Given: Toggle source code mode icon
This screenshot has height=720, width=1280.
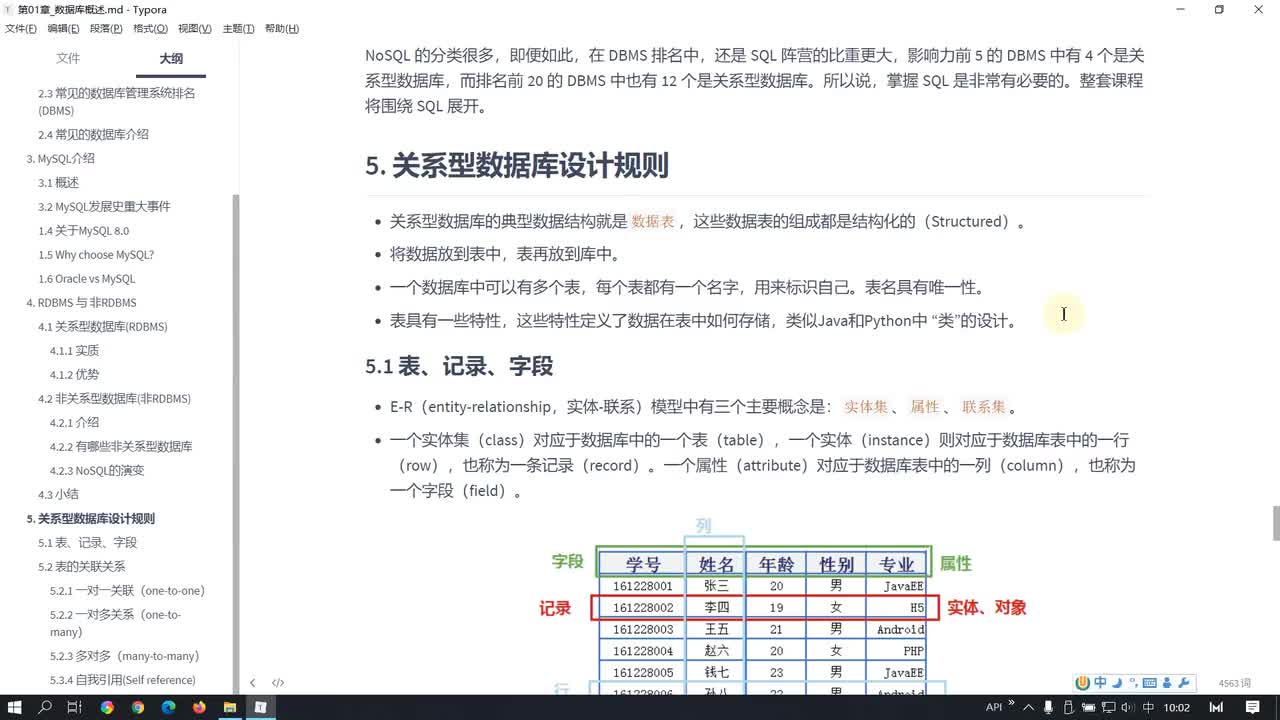Looking at the screenshot, I should tap(278, 683).
